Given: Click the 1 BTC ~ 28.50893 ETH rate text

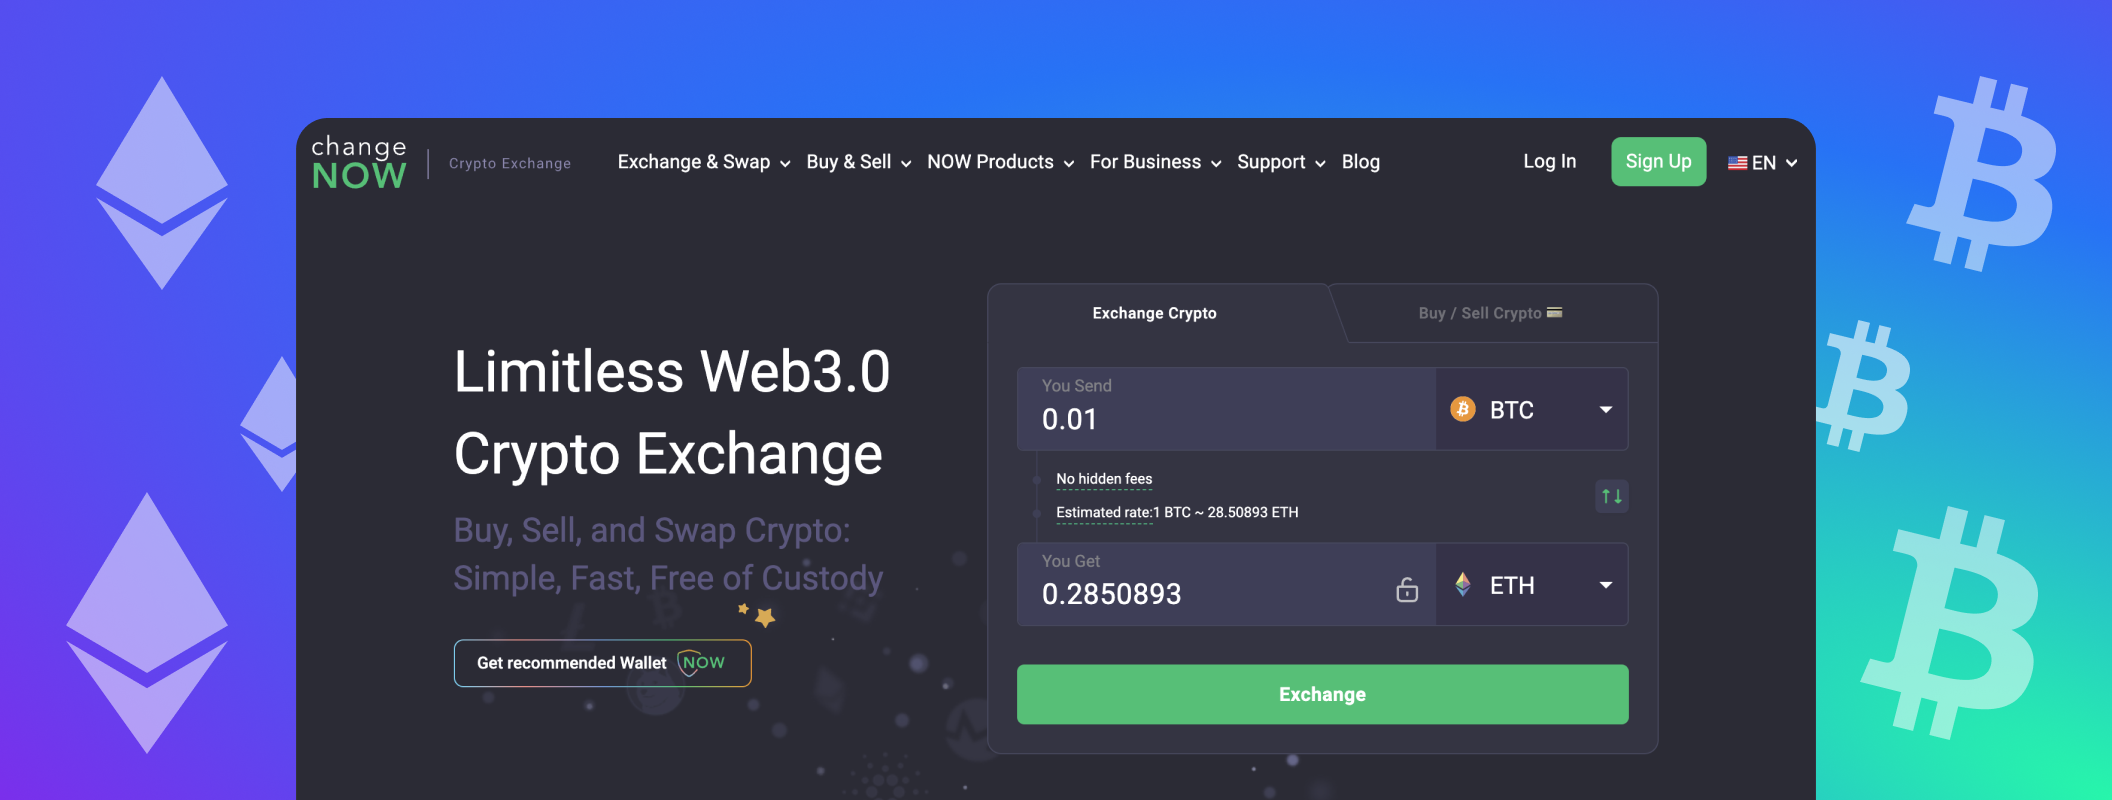Looking at the screenshot, I should click(1226, 512).
